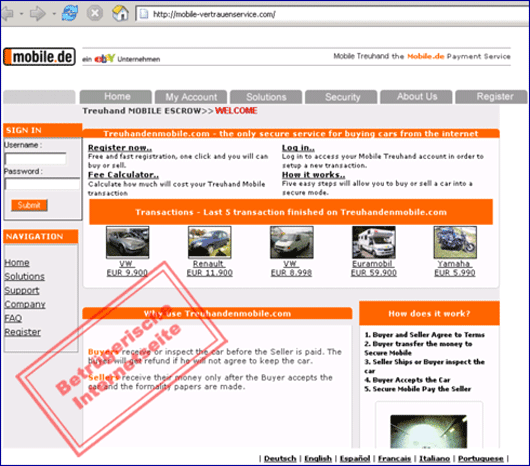Click the browser forward arrow
This screenshot has height=466, width=530.
pyautogui.click(x=37, y=14)
